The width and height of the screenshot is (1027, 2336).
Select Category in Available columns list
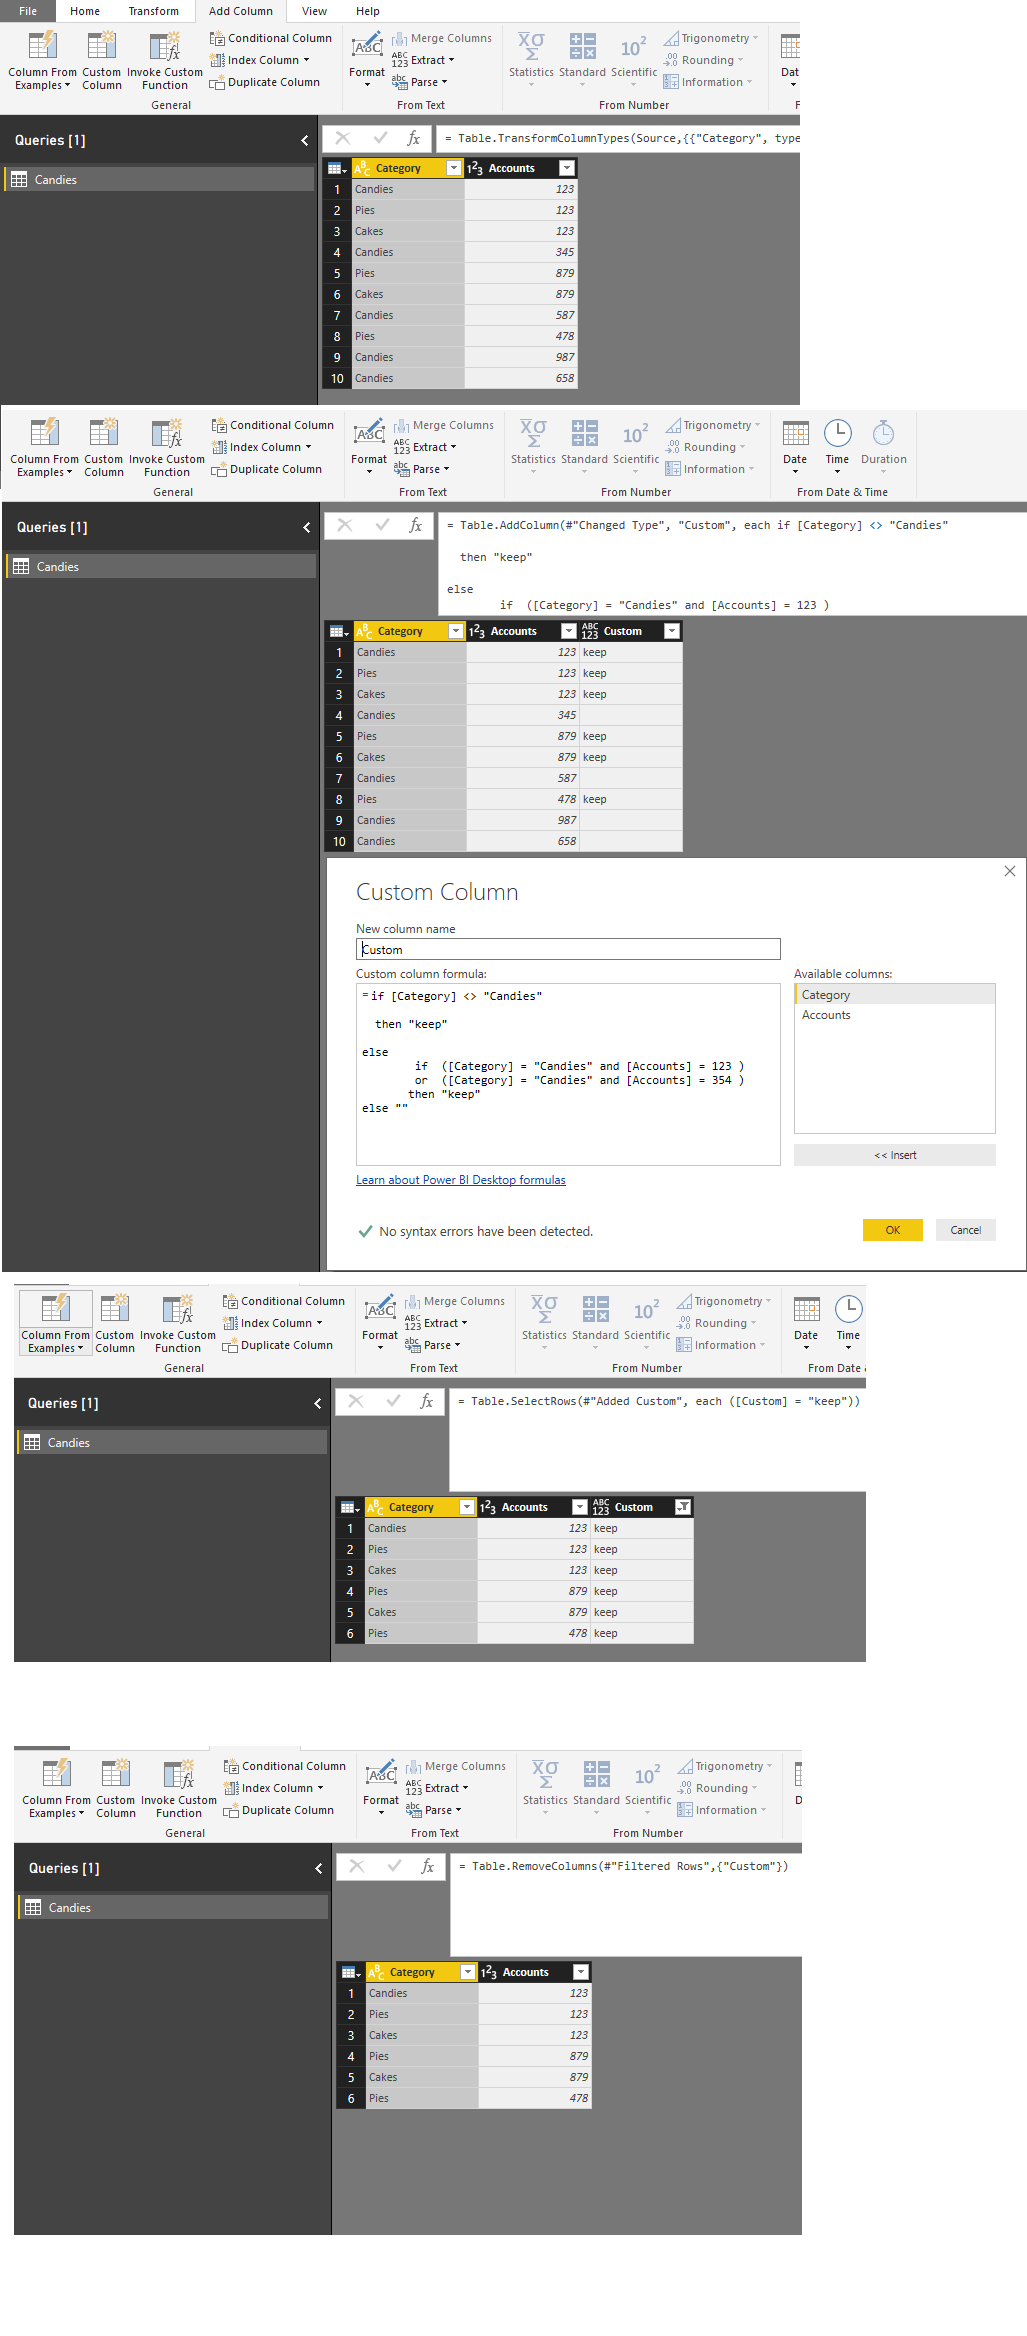tap(895, 995)
